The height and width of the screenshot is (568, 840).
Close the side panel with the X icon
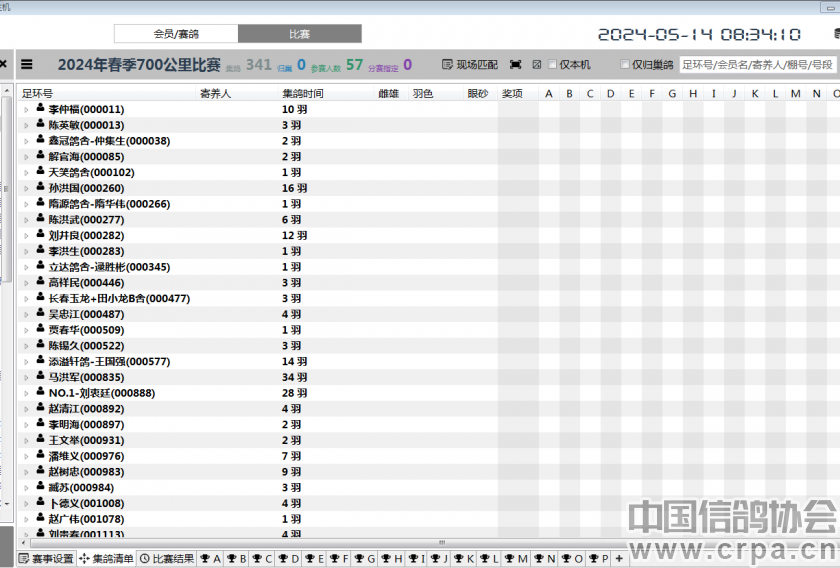pyautogui.click(x=4, y=64)
